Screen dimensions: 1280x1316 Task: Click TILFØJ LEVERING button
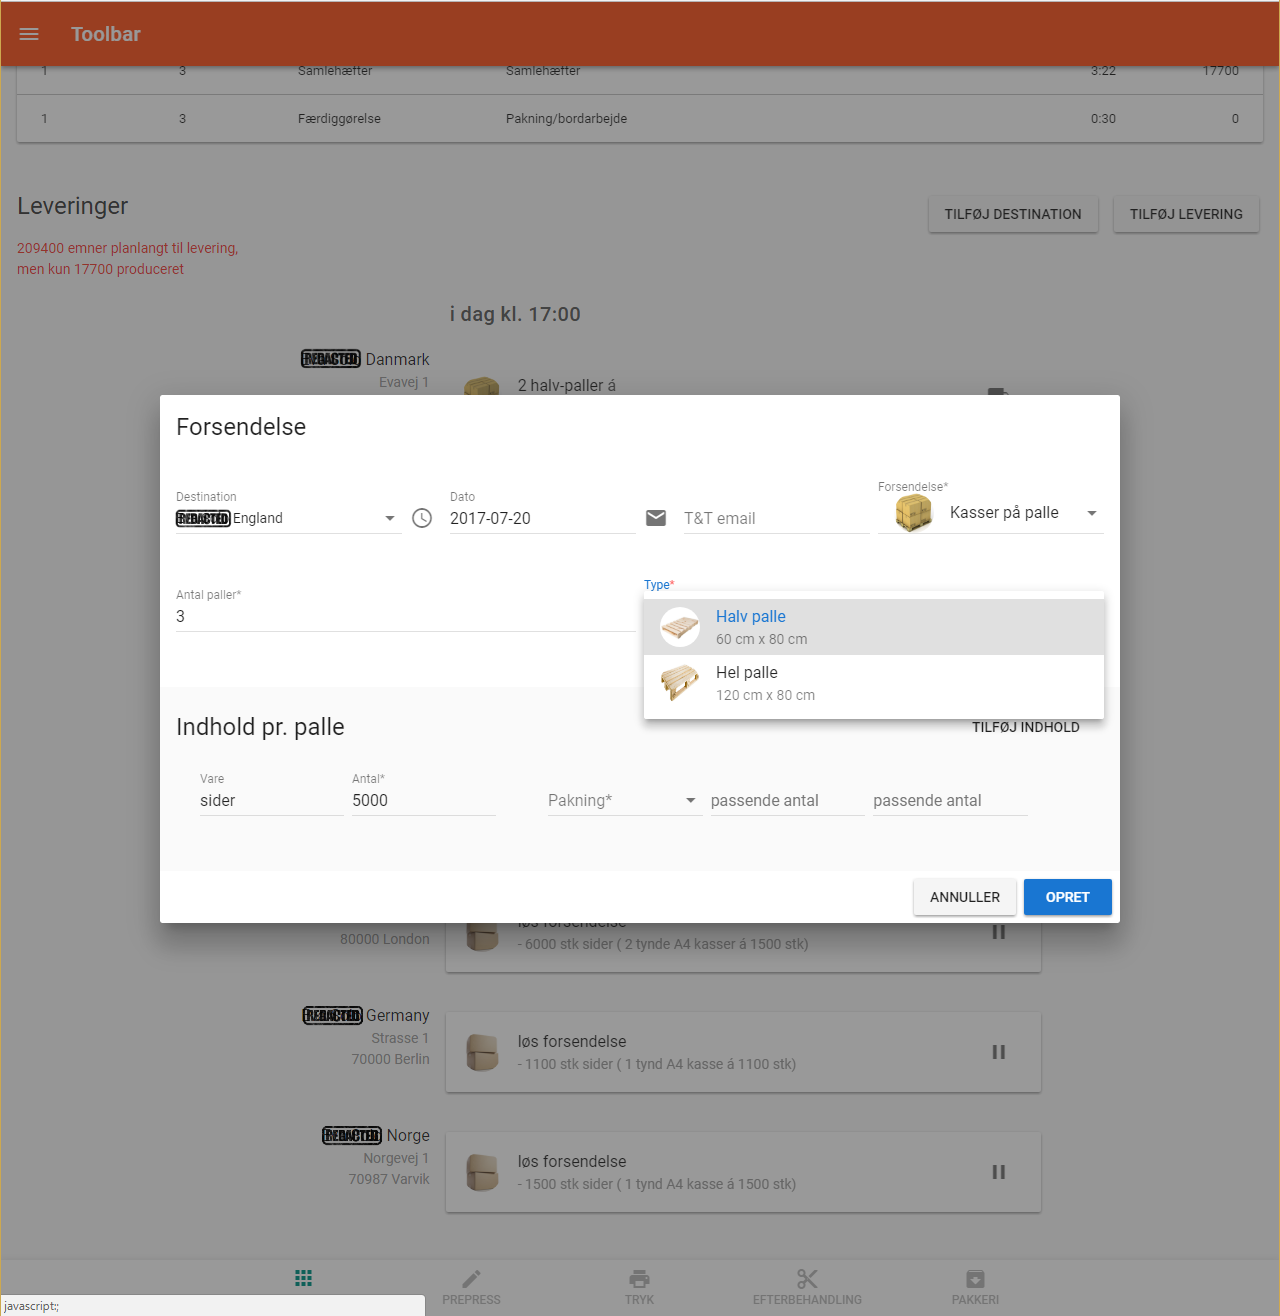[x=1186, y=214]
